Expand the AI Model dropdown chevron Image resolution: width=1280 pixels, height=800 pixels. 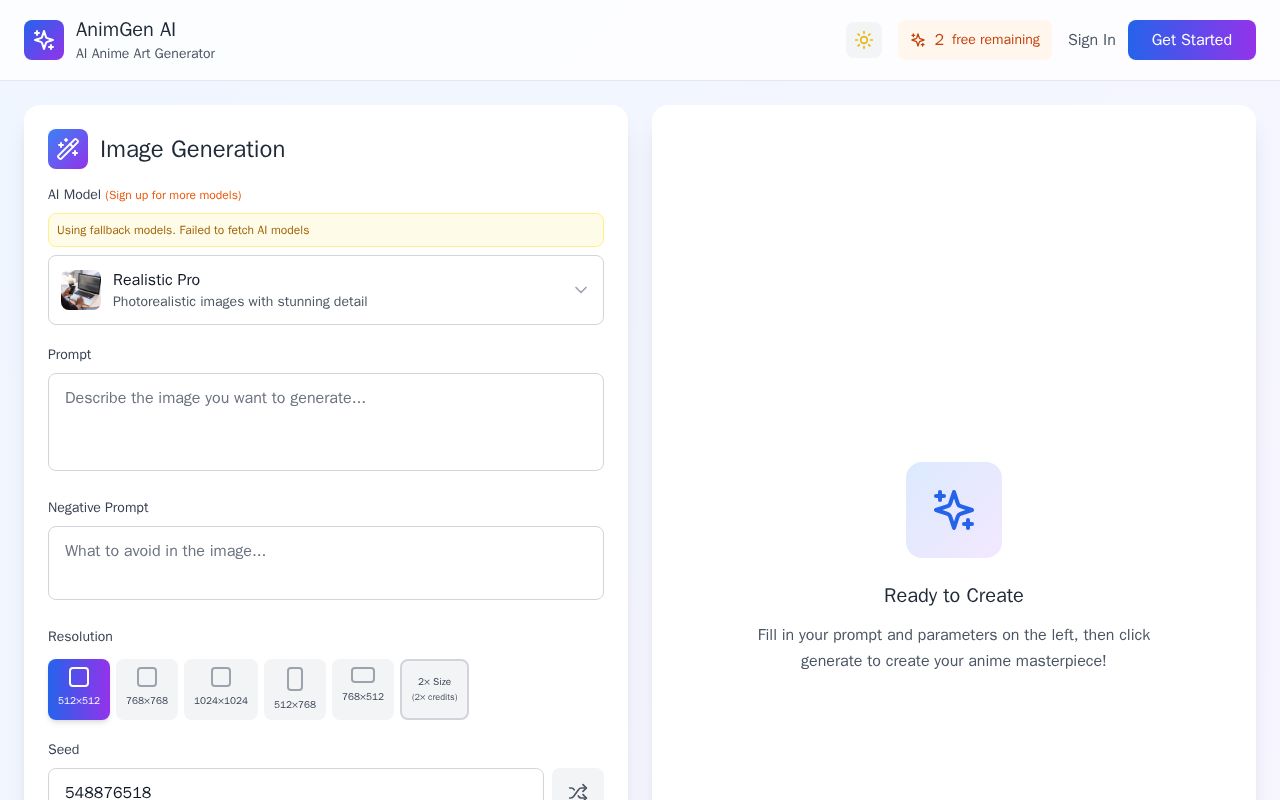(581, 290)
